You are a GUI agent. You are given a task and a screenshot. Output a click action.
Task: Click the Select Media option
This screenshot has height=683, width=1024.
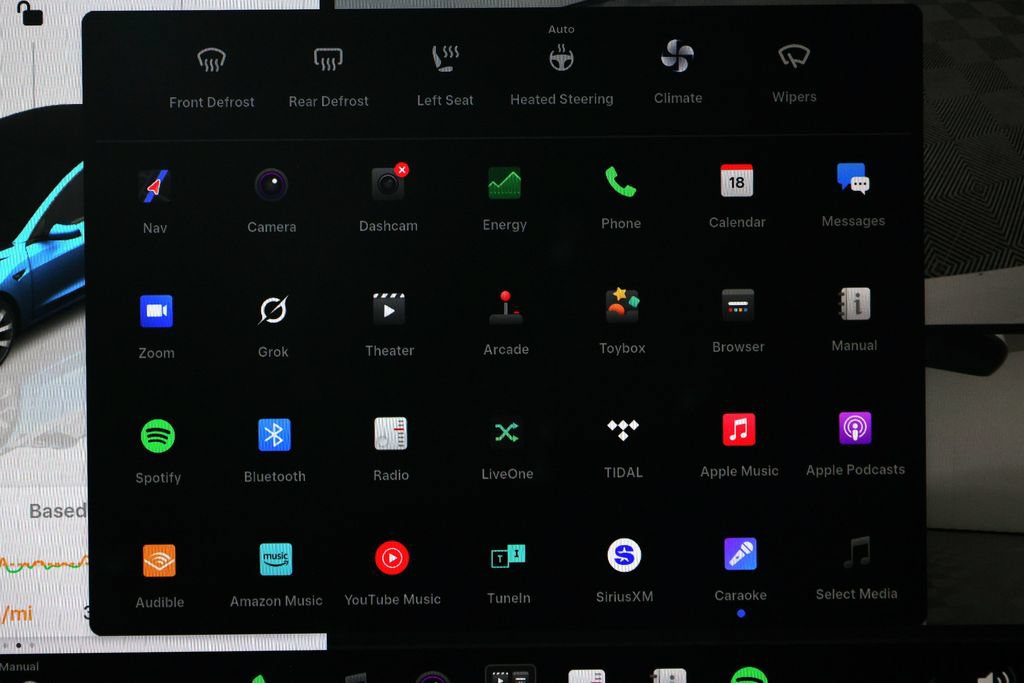pyautogui.click(x=856, y=552)
